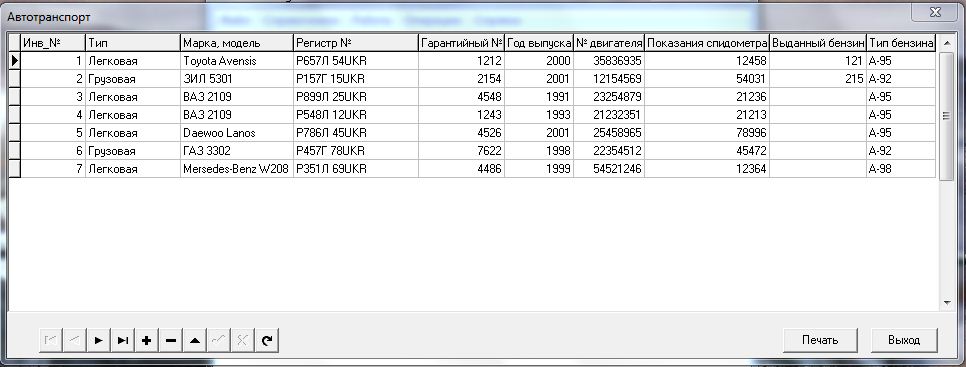Click the Легковая cell in row 7
The height and width of the screenshot is (367, 966).
(132, 169)
